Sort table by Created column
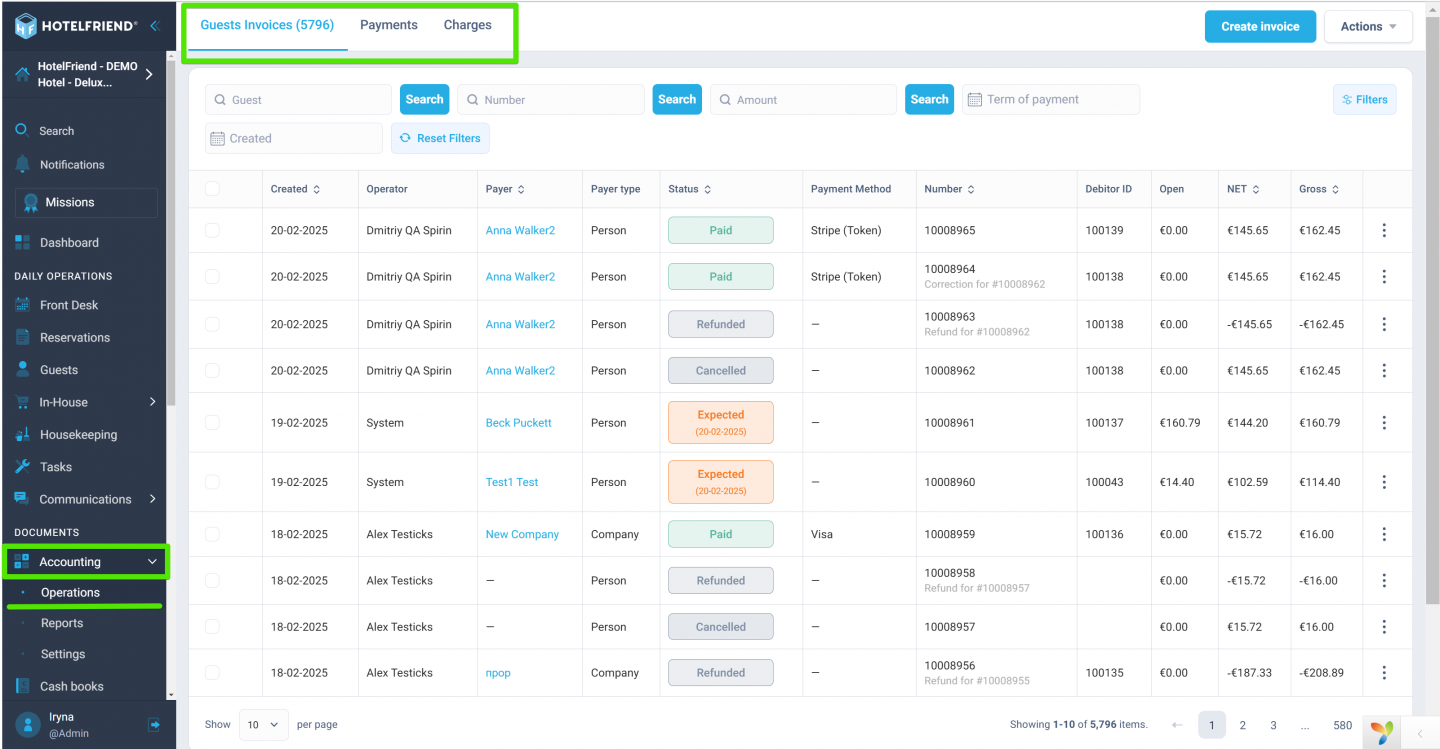The image size is (1440, 749). point(295,189)
